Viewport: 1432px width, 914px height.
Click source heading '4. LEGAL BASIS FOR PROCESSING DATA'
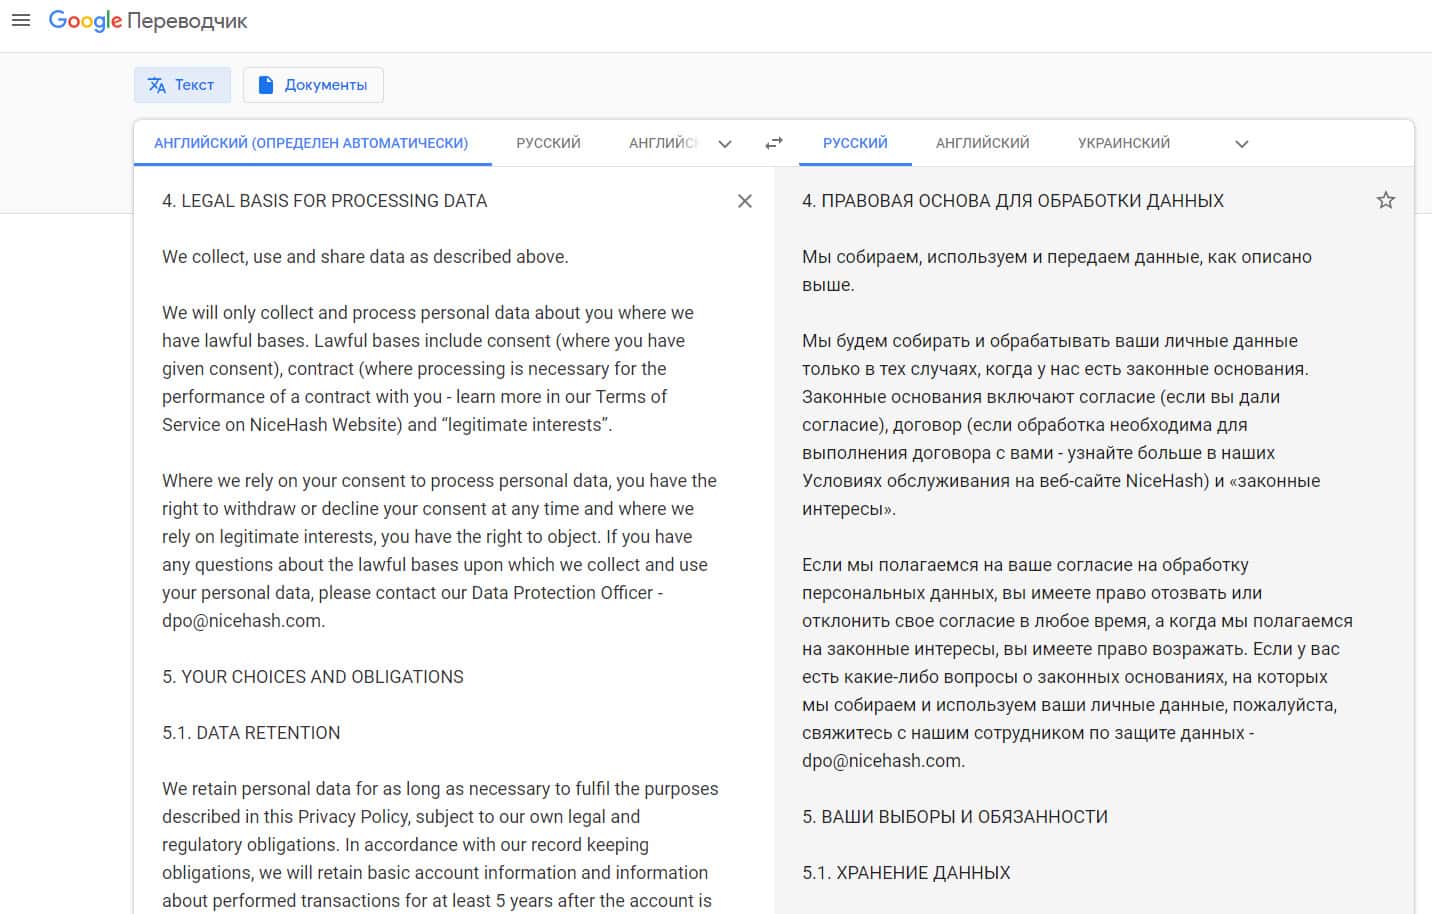click(x=325, y=201)
